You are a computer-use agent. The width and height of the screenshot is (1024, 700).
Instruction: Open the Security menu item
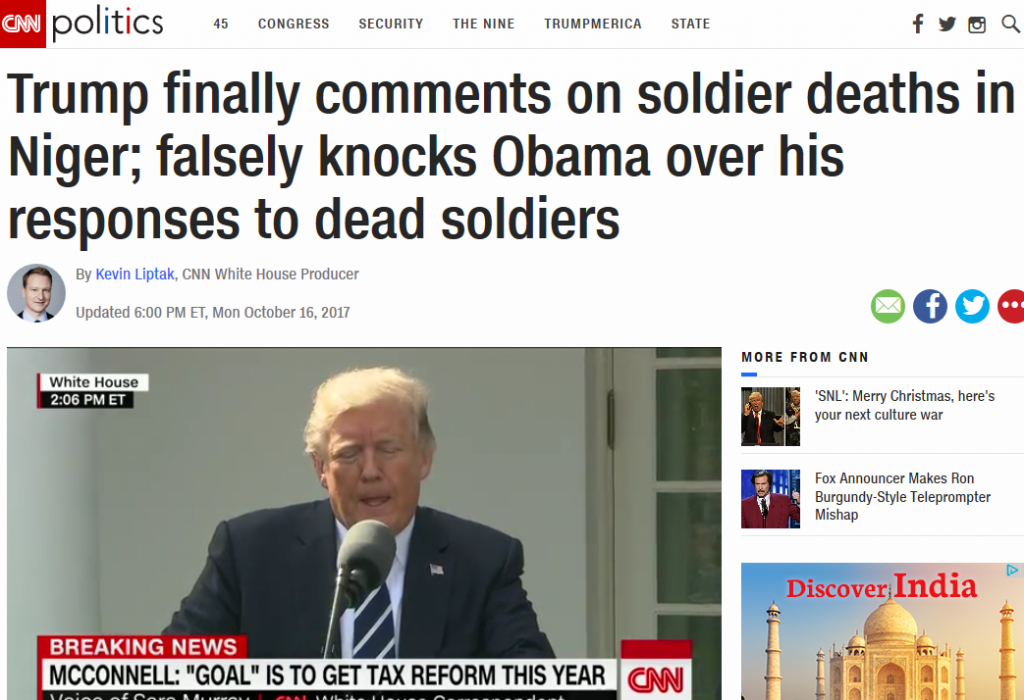point(391,24)
